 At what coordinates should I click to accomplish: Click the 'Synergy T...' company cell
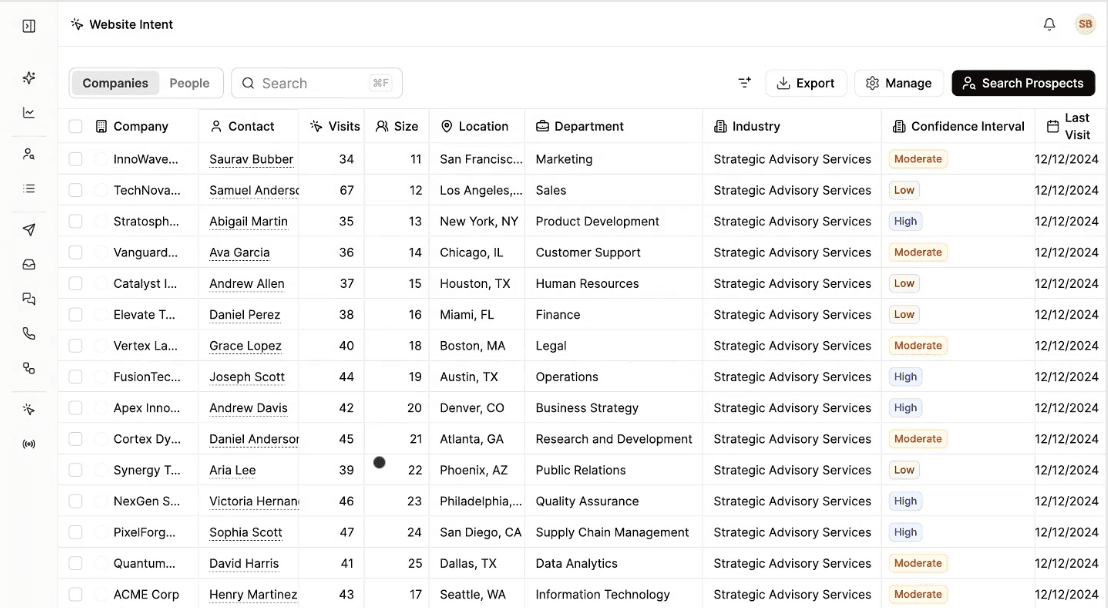(147, 470)
